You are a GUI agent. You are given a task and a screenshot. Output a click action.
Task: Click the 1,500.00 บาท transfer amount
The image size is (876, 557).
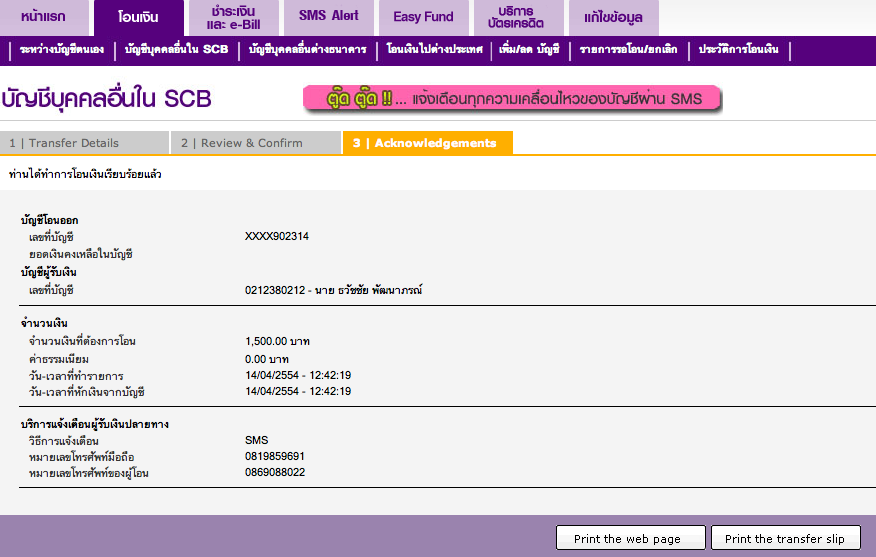point(277,341)
